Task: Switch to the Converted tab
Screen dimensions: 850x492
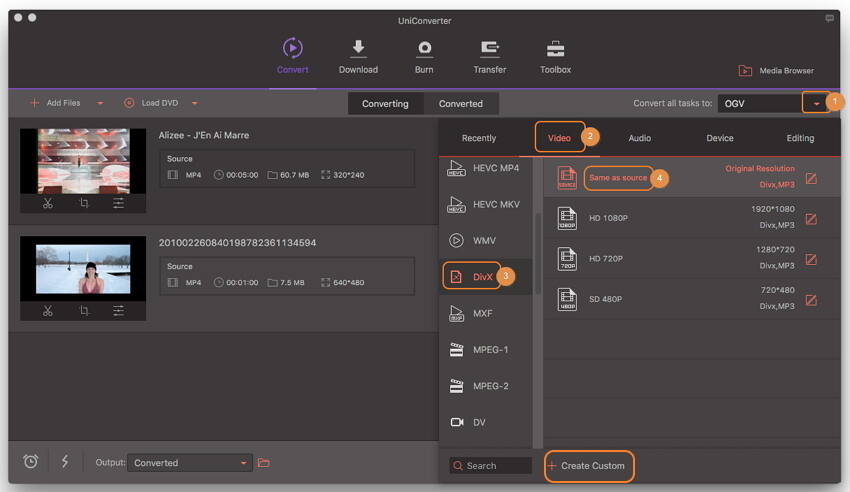Action: (x=461, y=103)
